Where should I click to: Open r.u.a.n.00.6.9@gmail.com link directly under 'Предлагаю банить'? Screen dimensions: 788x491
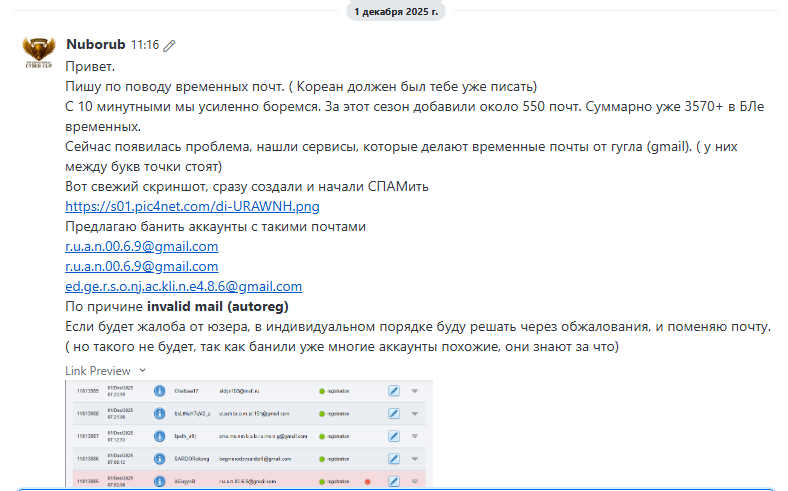pos(142,246)
